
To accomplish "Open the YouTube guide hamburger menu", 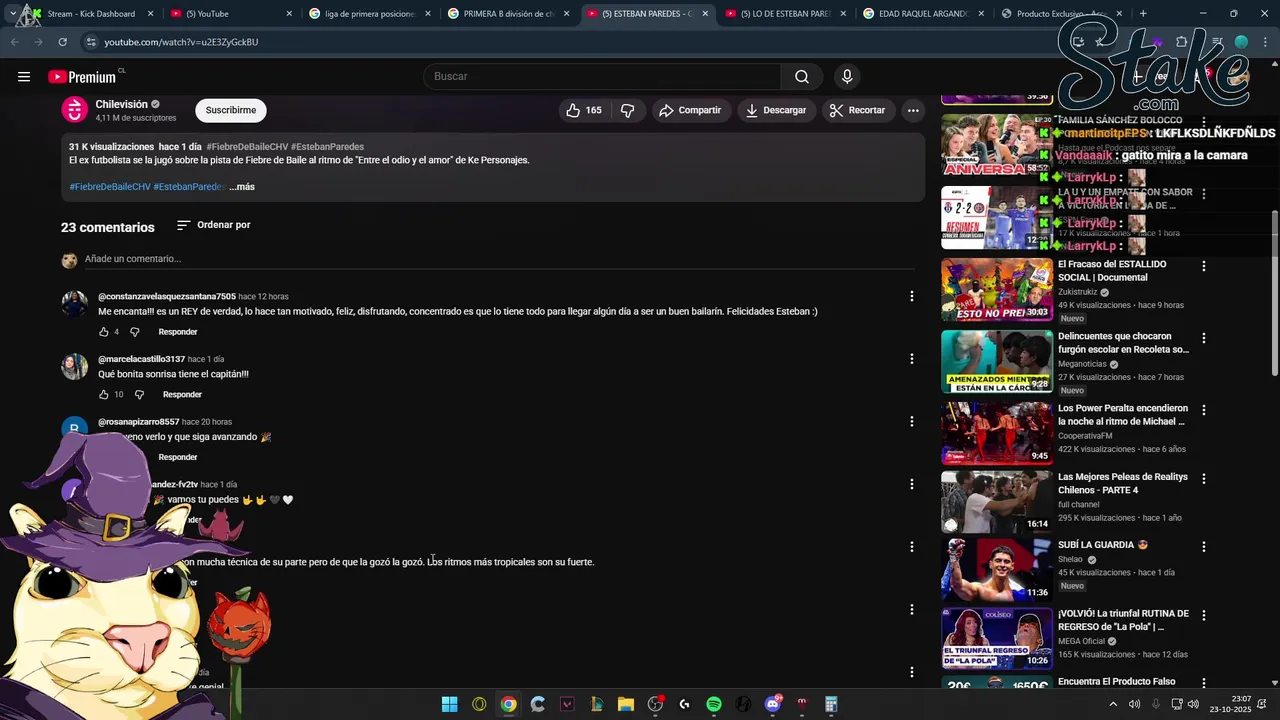I will point(24,77).
